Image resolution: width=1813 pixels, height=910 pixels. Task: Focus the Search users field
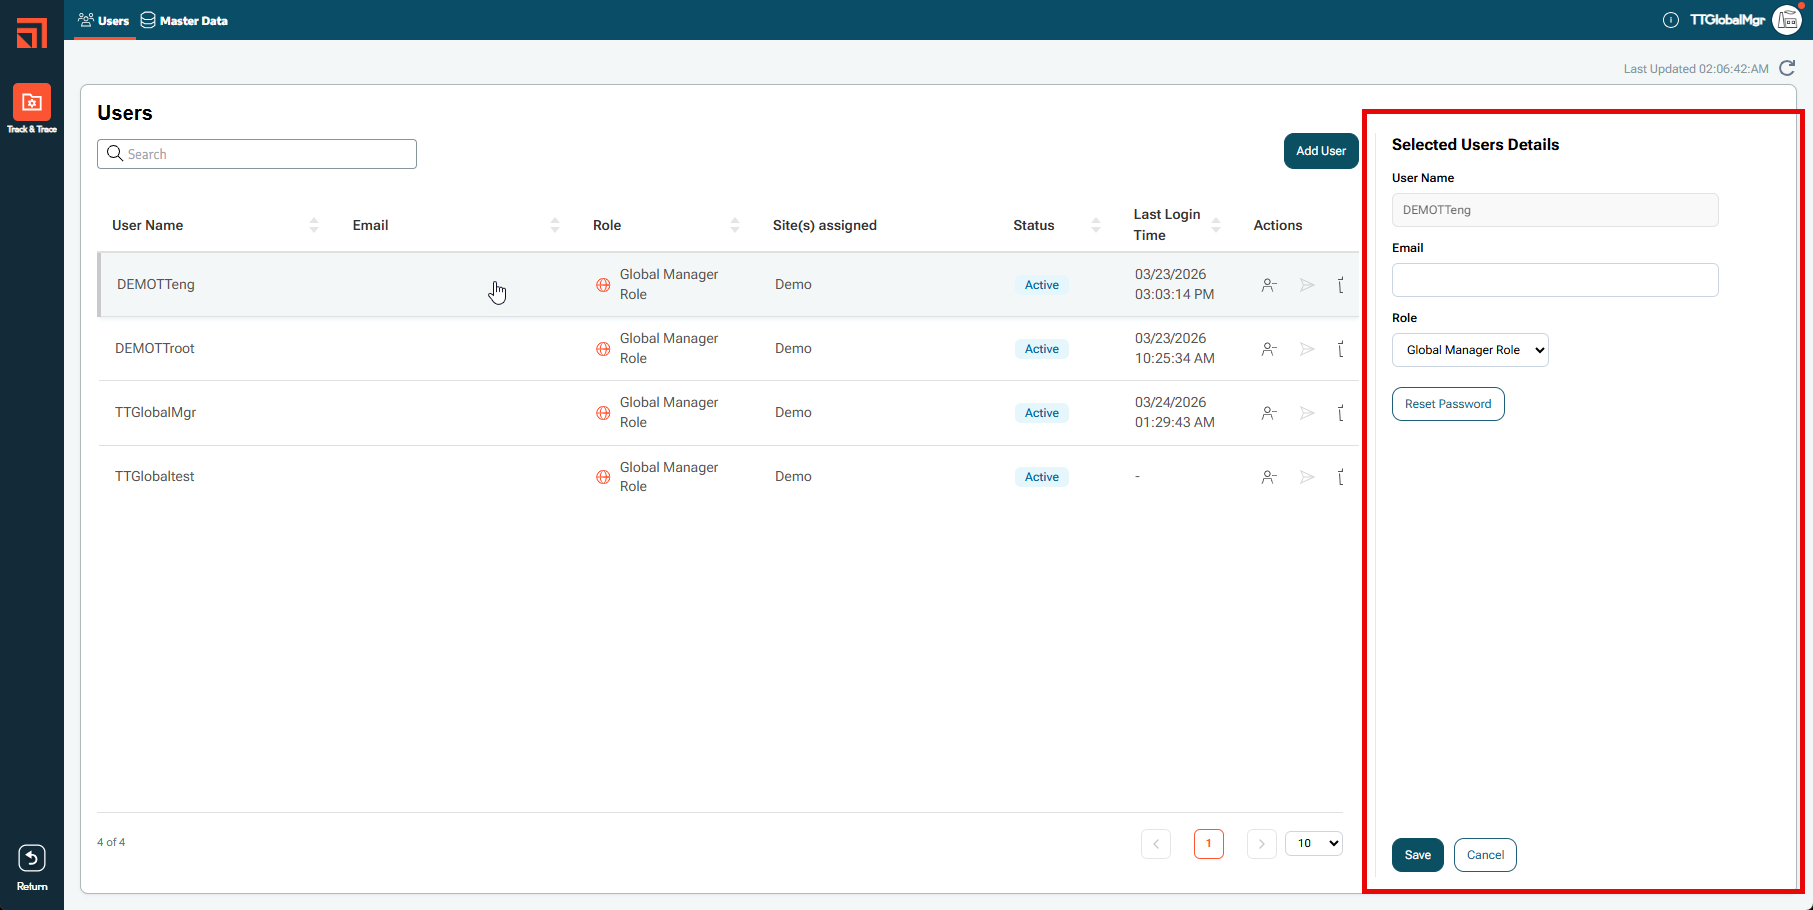tap(257, 154)
